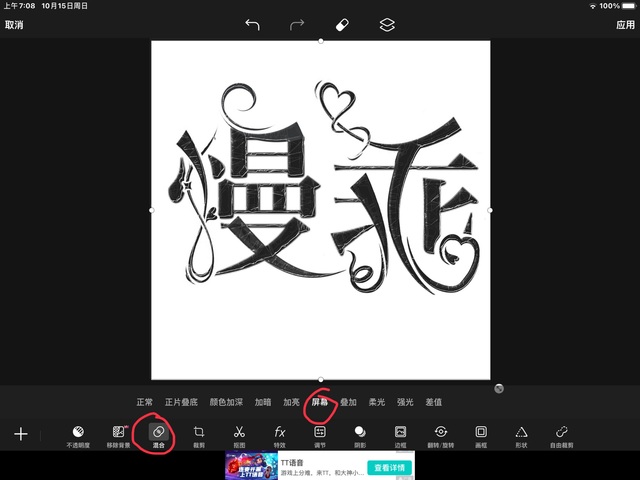Image resolution: width=640 pixels, height=480 pixels.
Task: Open the 混合 blend tool
Action: coord(159,434)
